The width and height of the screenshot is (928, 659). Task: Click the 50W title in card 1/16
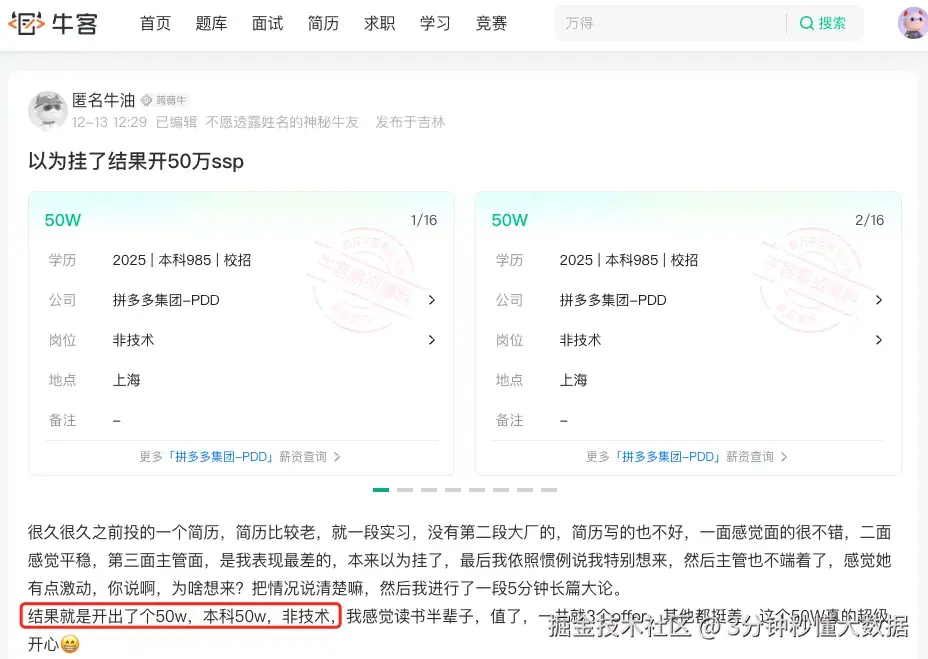click(x=63, y=220)
